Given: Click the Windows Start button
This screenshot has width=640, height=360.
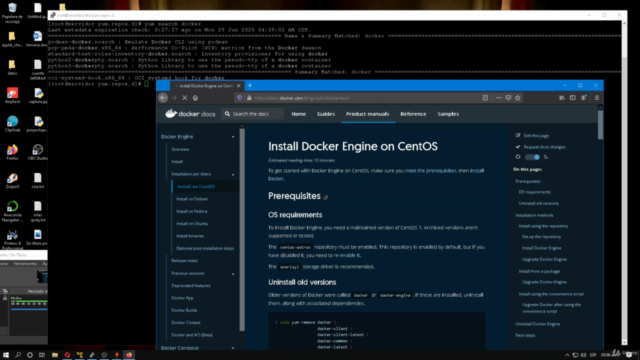Looking at the screenshot, I should (x=6, y=355).
